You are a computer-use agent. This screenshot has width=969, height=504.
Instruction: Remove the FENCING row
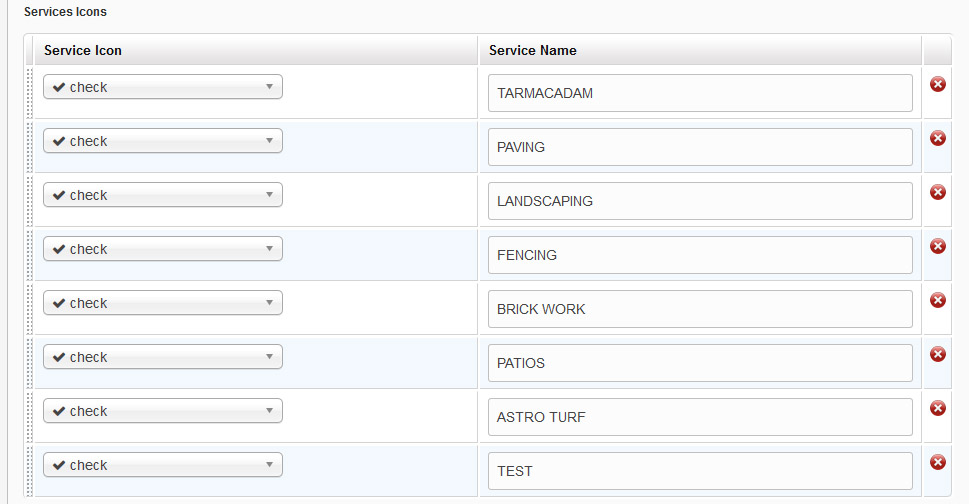coord(937,246)
